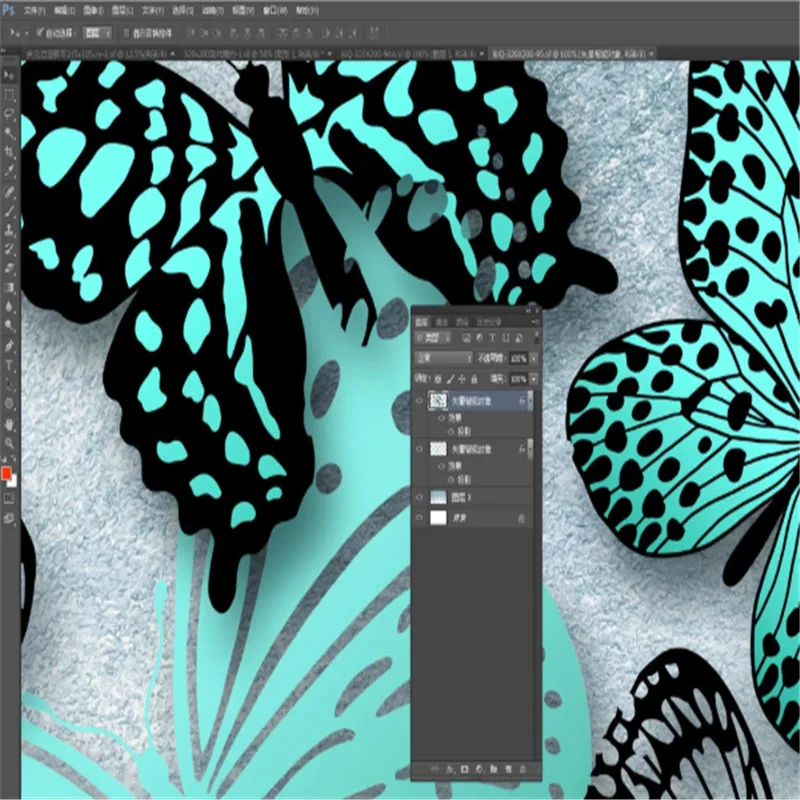The width and height of the screenshot is (800, 800).
Task: Toggle the 自动选择 checkbox
Action: point(40,33)
